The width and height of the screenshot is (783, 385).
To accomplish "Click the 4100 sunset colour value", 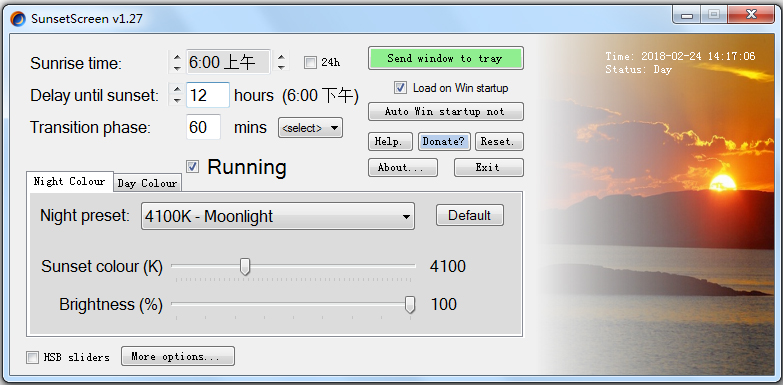I will [x=447, y=266].
